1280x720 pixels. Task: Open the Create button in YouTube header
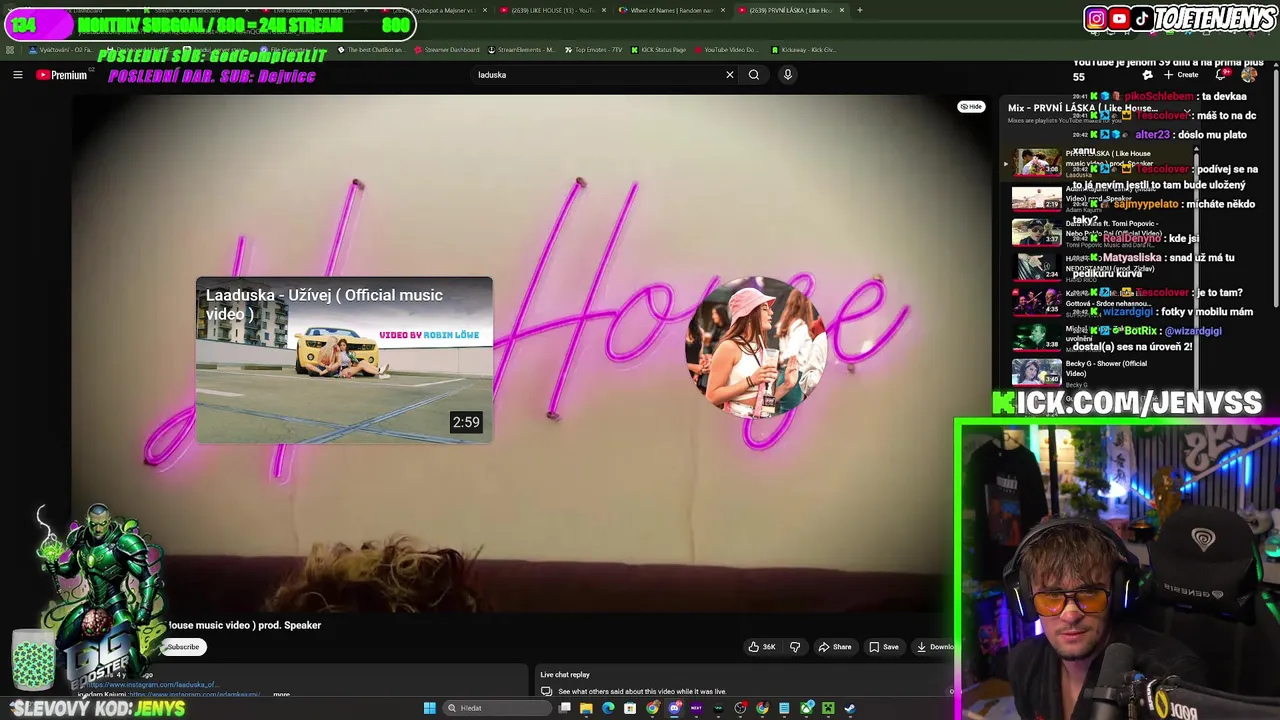(1182, 75)
